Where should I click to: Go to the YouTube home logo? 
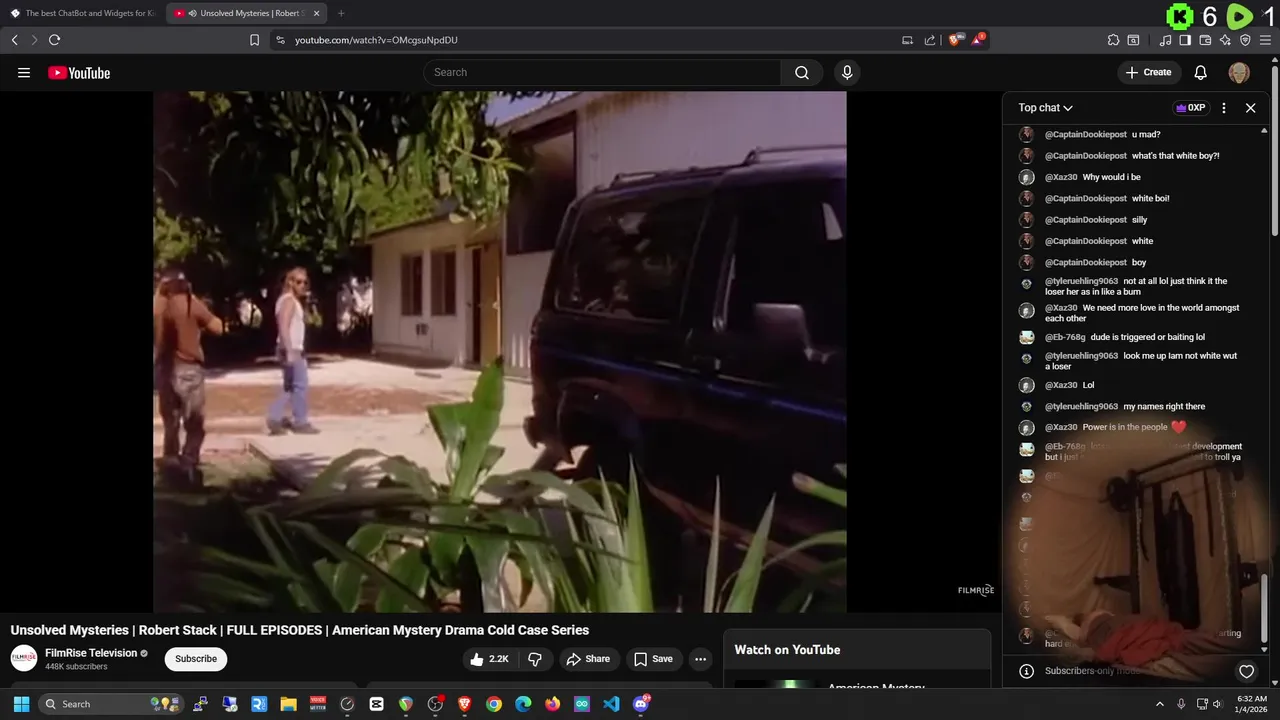pyautogui.click(x=79, y=73)
